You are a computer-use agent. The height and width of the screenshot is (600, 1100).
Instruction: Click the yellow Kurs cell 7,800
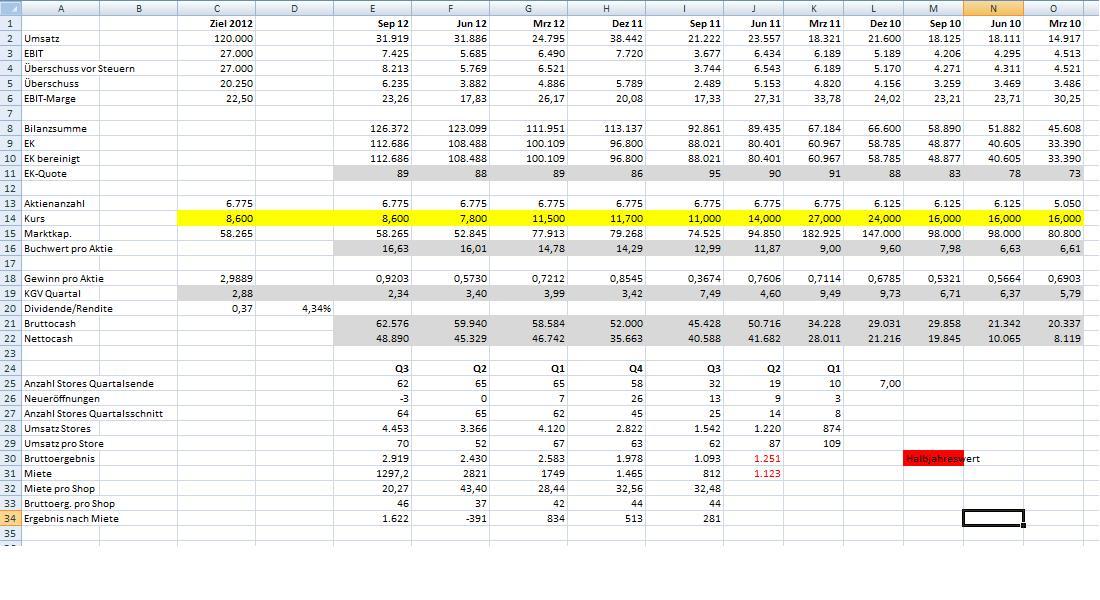point(450,218)
